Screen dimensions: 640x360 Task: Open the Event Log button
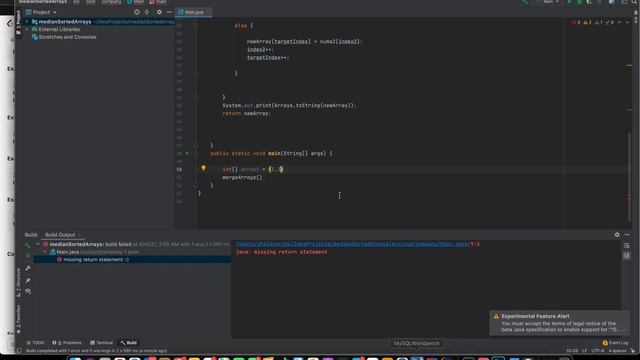[616, 343]
